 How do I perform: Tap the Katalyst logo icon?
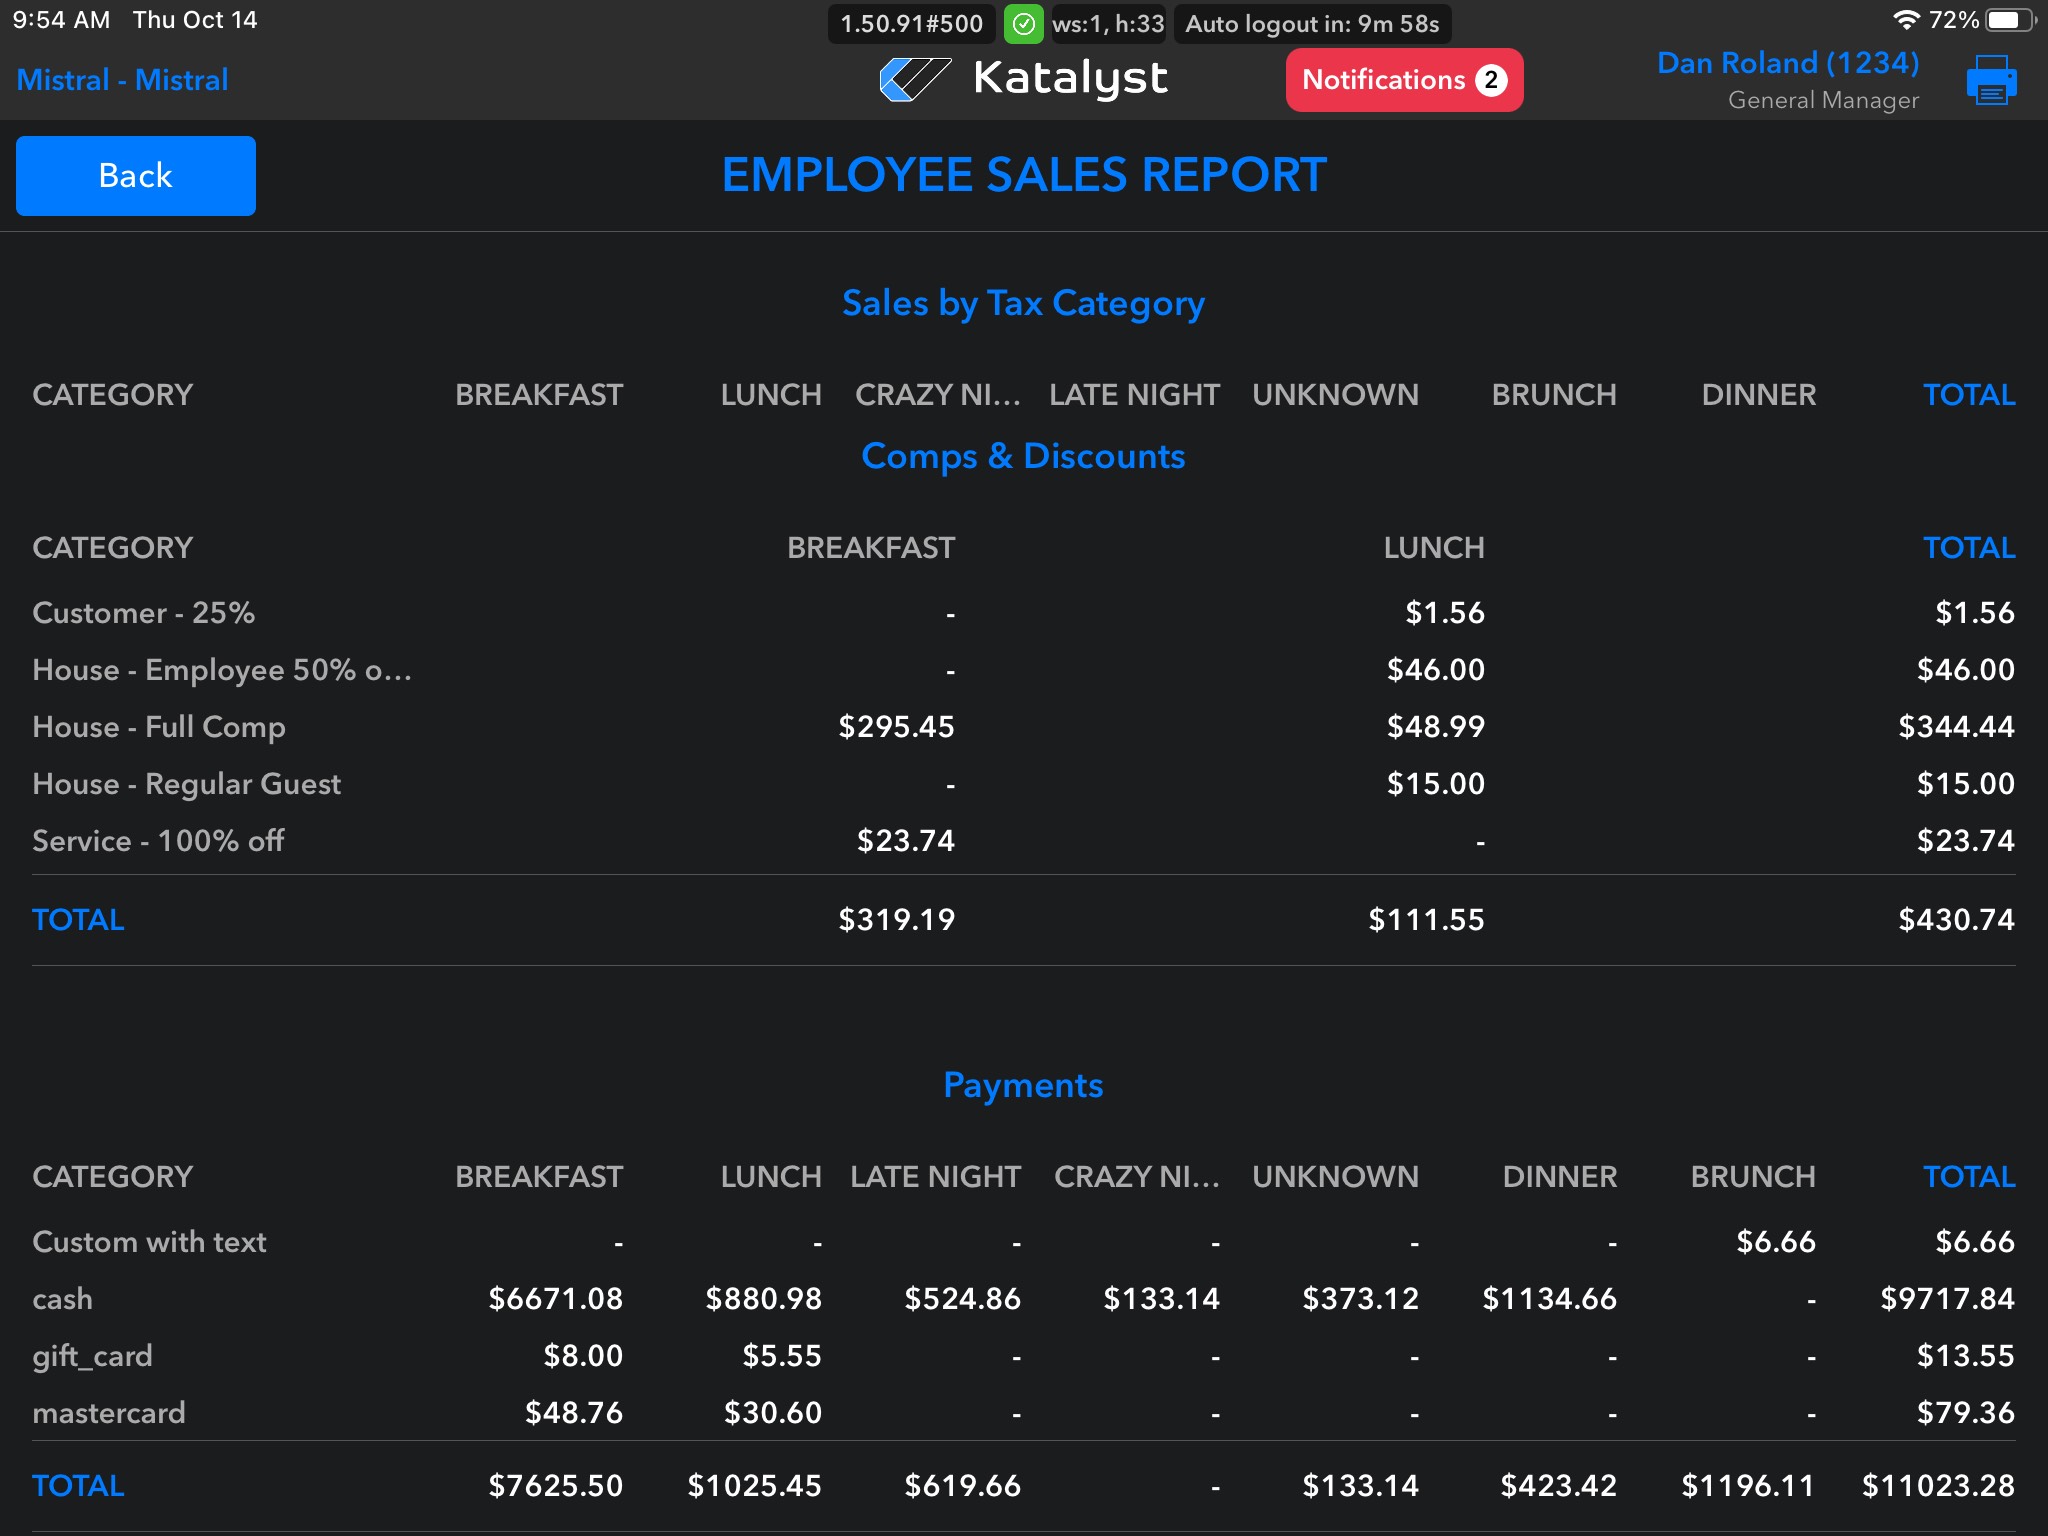coord(914,79)
